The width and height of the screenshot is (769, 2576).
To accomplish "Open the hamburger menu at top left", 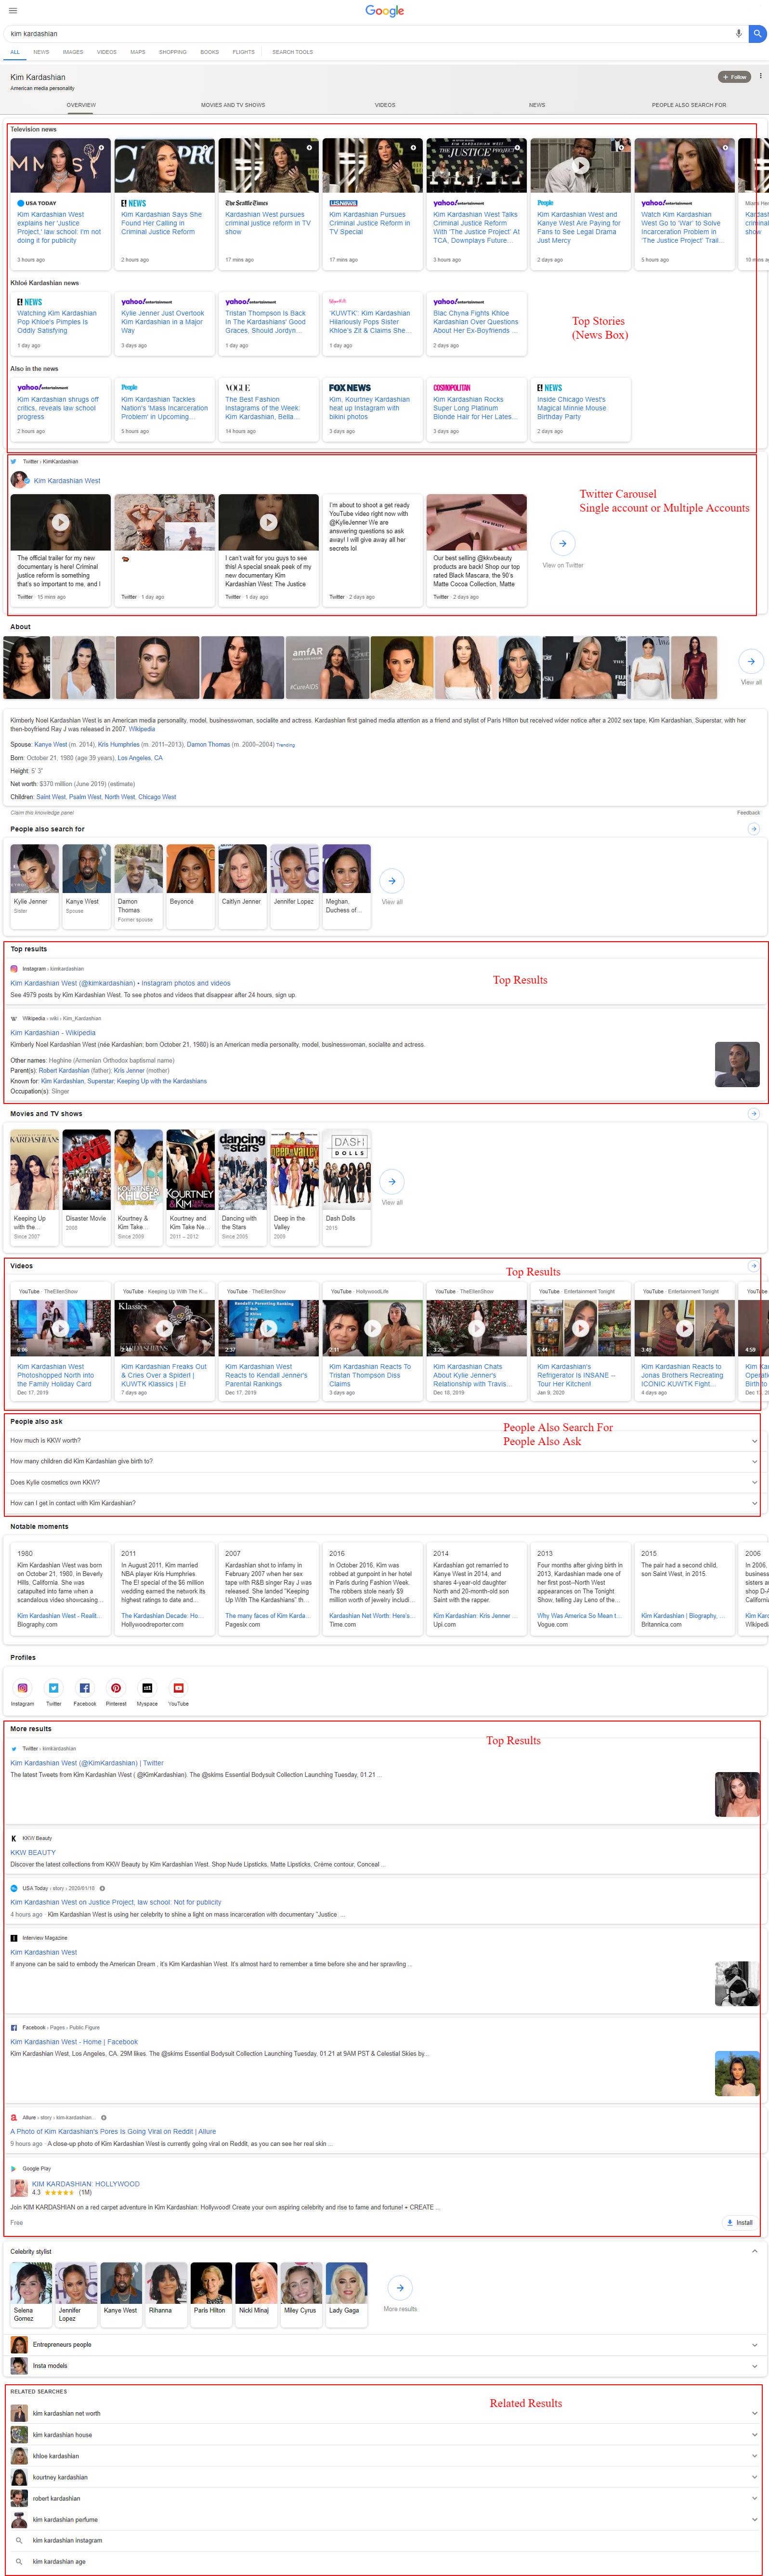I will point(13,11).
